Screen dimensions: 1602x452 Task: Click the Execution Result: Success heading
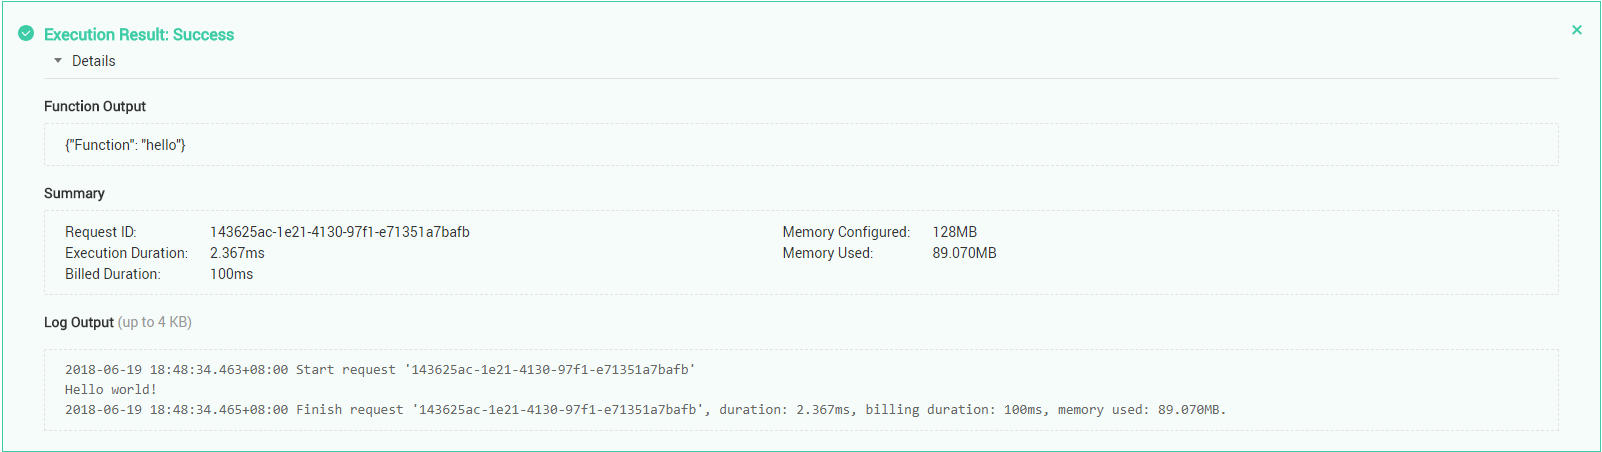pos(139,34)
